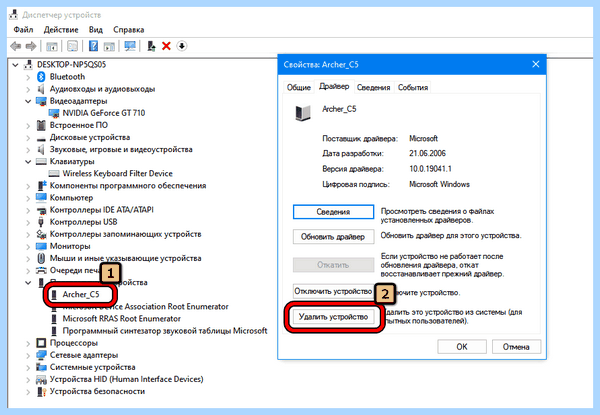Click the Дисковые устройства drive icon
Image resolution: width=600 pixels, height=415 pixels.
(41, 138)
